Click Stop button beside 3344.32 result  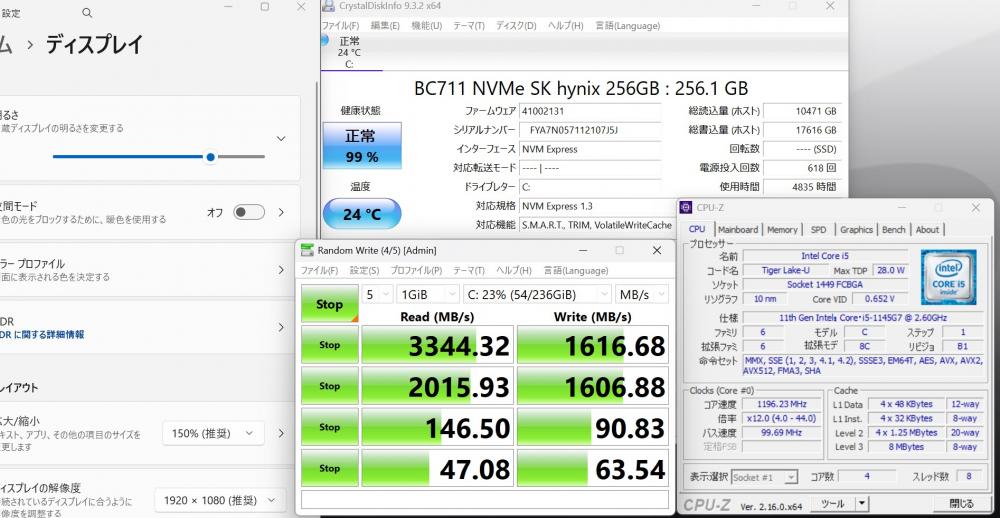point(330,345)
